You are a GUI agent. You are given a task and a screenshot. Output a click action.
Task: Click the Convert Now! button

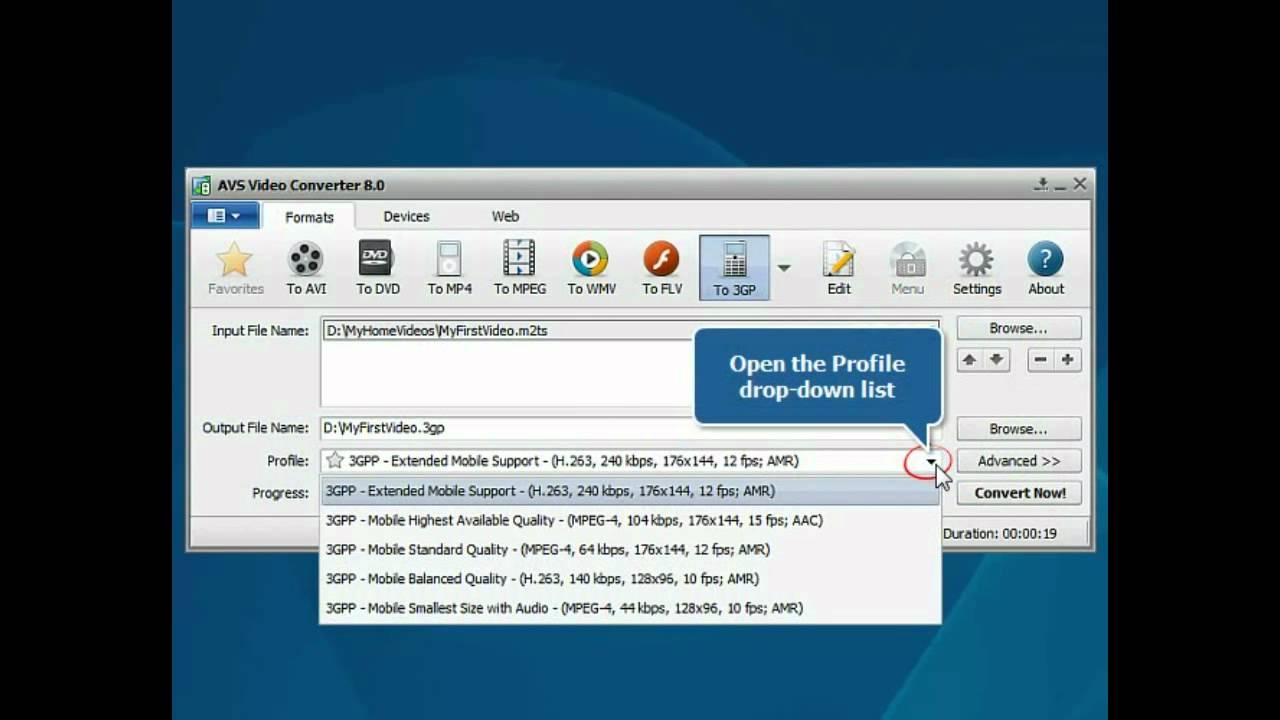[x=1020, y=493]
